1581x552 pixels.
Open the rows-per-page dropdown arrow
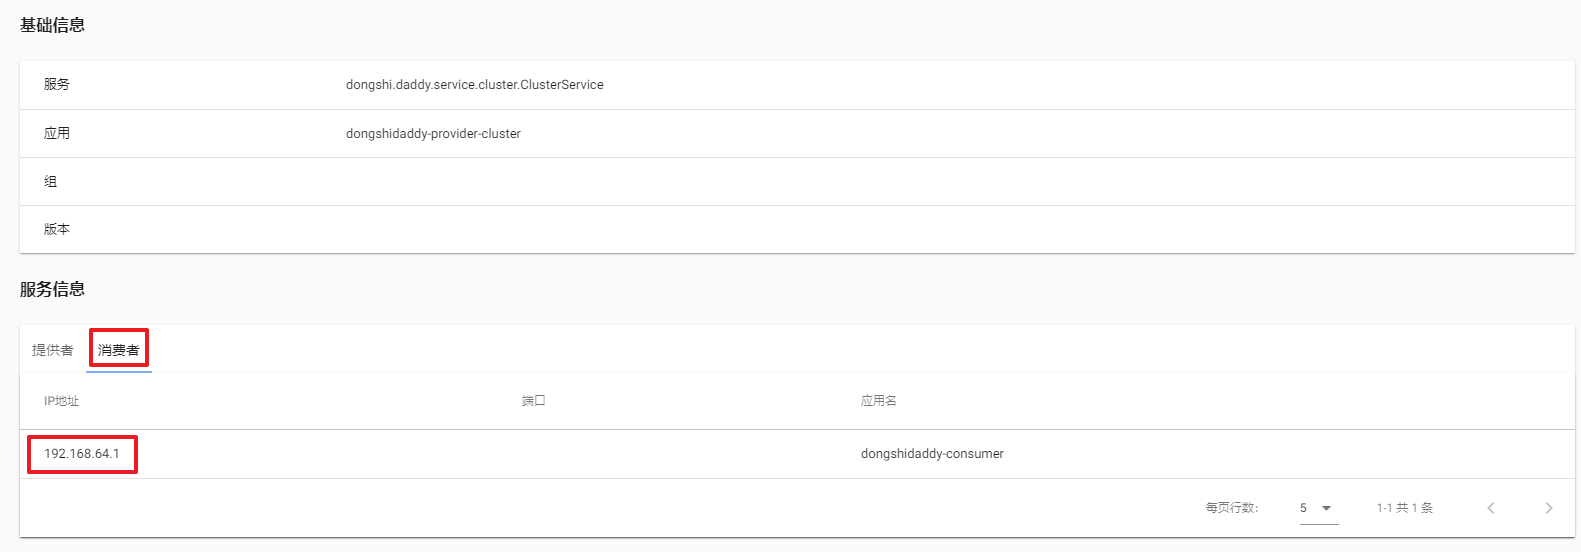click(x=1326, y=508)
